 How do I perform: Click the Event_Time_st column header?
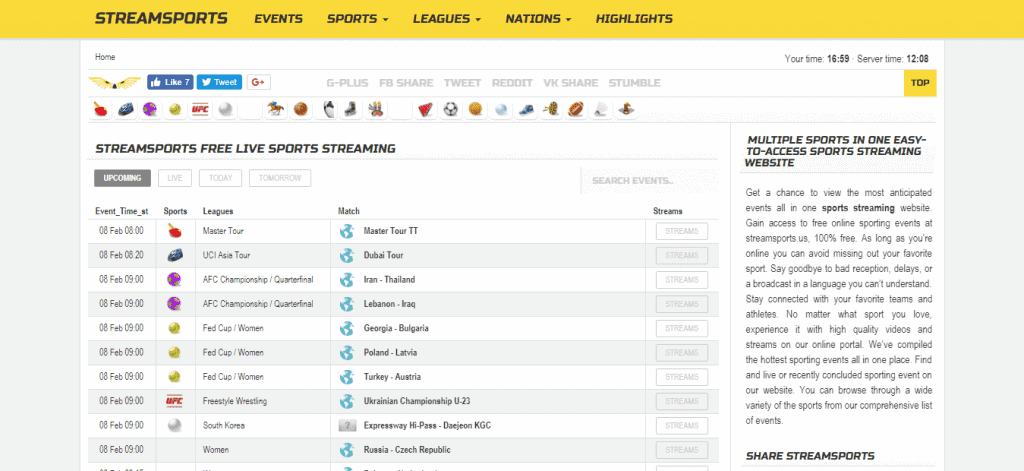point(121,212)
